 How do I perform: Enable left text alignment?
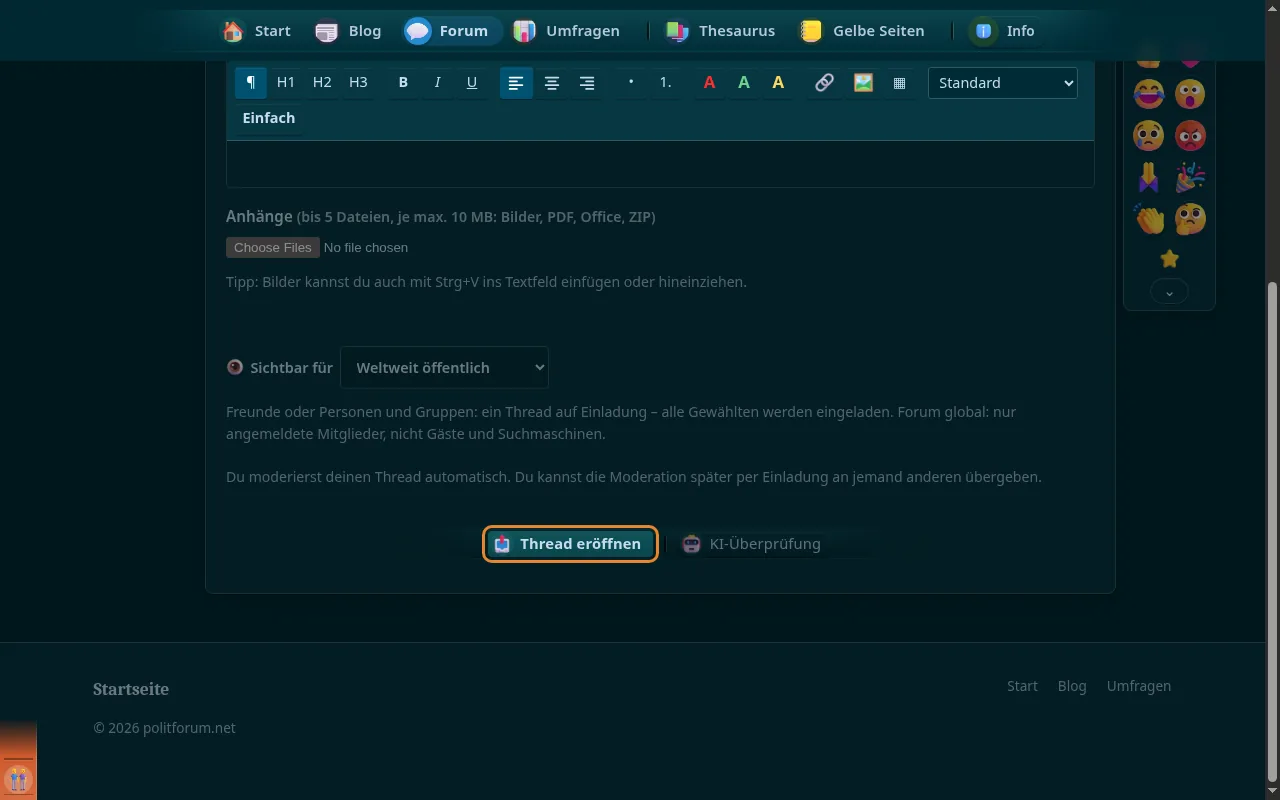click(516, 83)
